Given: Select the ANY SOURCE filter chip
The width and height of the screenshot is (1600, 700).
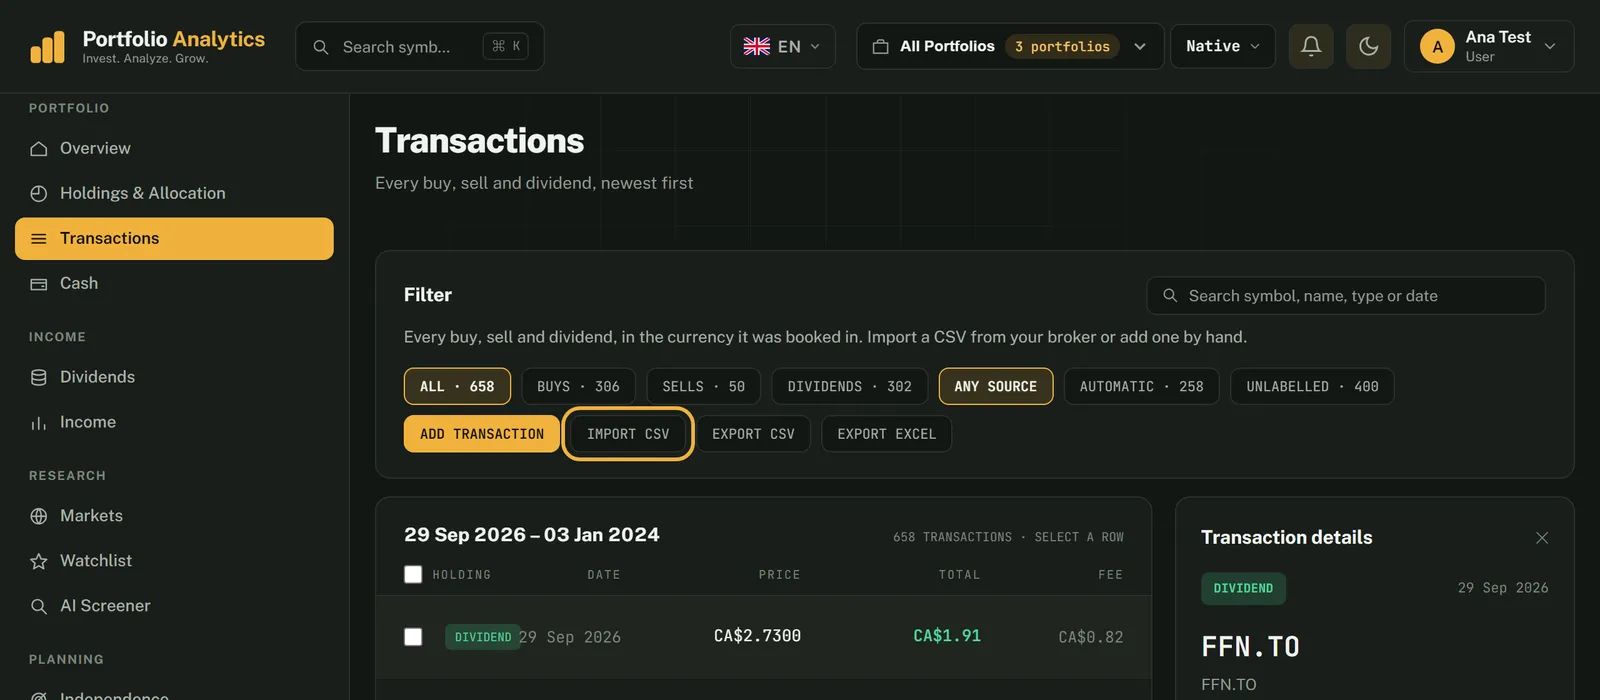Looking at the screenshot, I should pyautogui.click(x=996, y=386).
